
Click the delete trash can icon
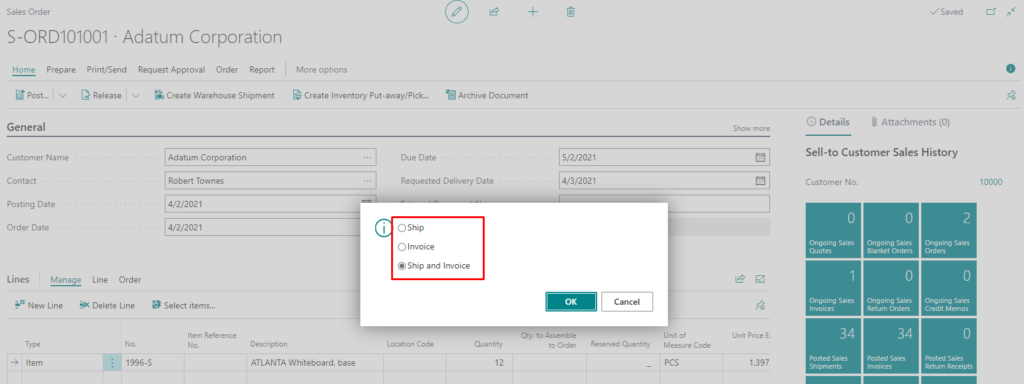tap(570, 12)
